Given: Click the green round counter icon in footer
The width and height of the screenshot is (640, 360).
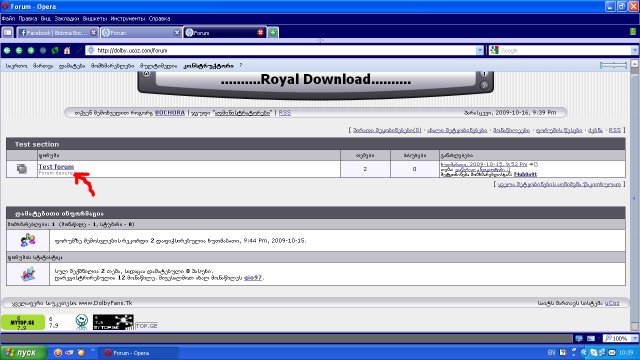Looking at the screenshot, I should [82, 322].
